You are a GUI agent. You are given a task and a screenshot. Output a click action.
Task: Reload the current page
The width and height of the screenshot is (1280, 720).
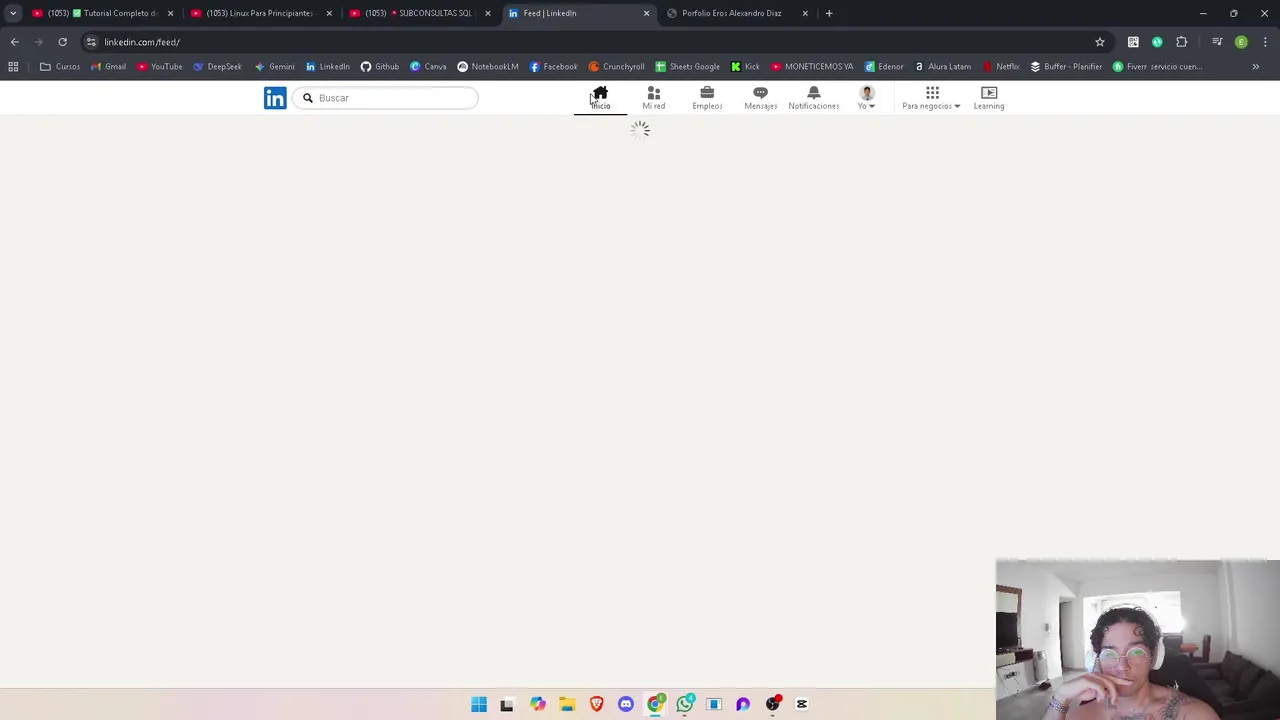click(62, 42)
